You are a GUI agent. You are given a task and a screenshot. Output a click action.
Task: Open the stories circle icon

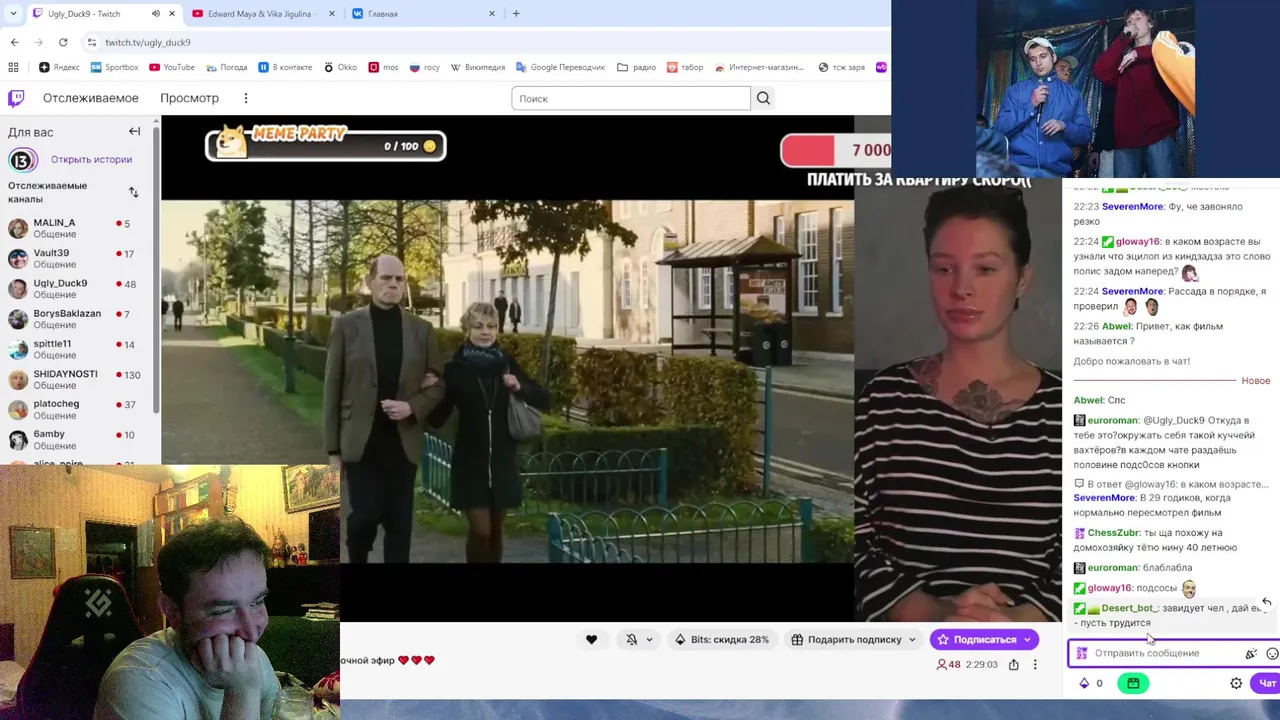point(23,160)
